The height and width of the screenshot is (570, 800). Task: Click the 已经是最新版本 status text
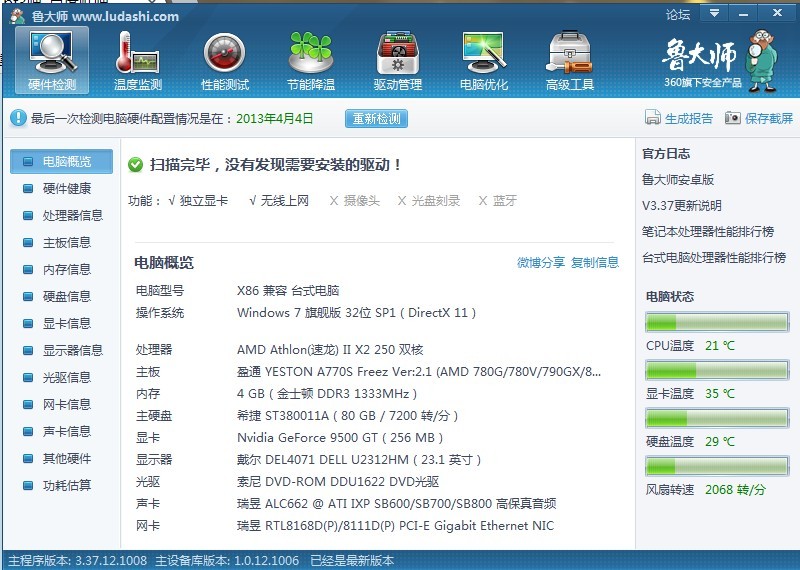[x=352, y=560]
